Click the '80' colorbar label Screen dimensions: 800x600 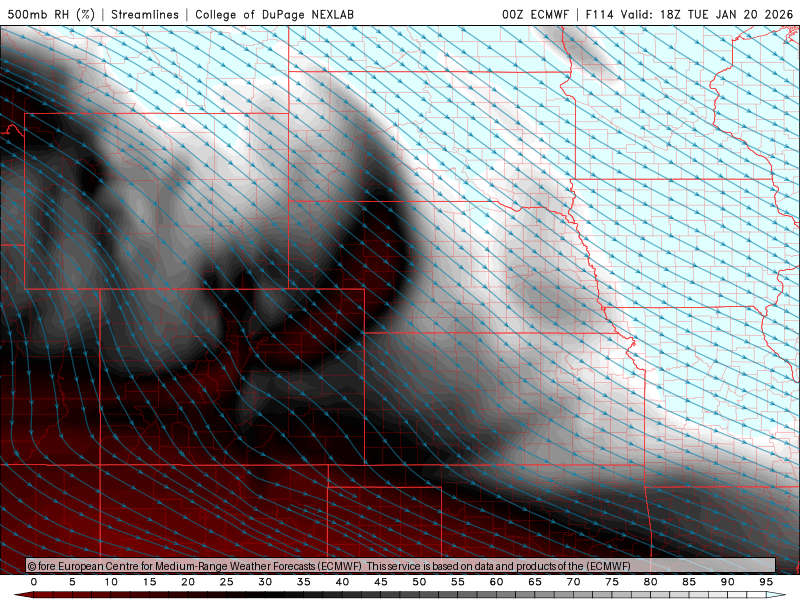click(x=651, y=582)
